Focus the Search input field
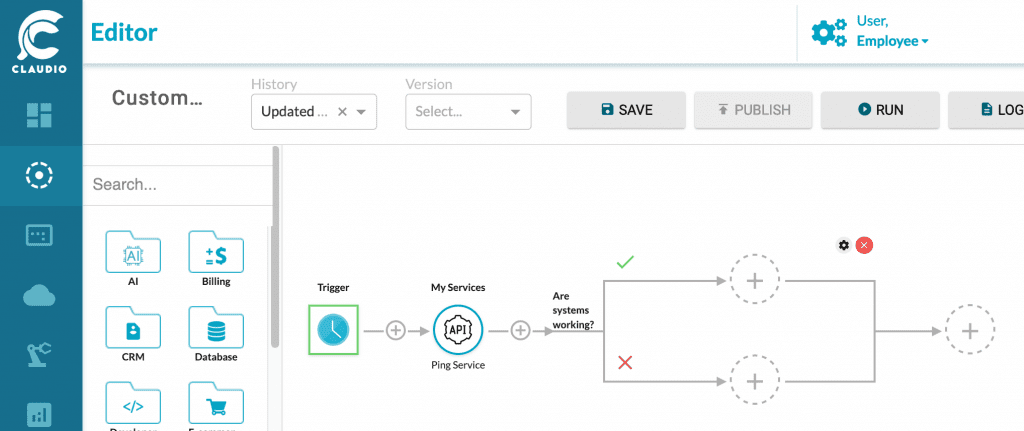The width and height of the screenshot is (1024, 431). (x=177, y=184)
